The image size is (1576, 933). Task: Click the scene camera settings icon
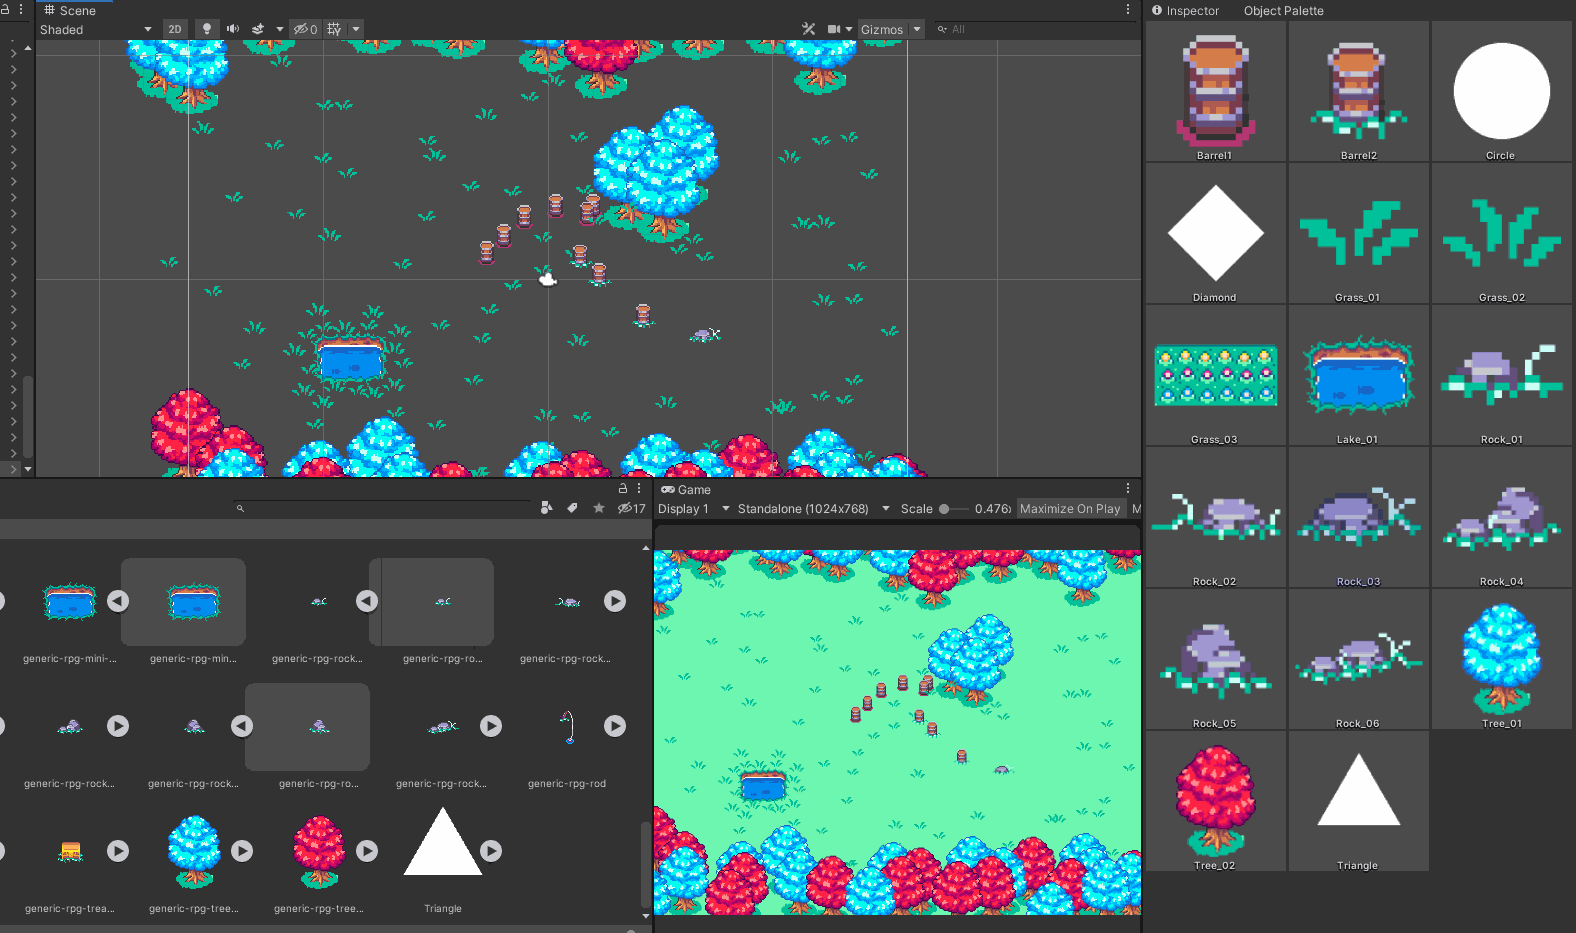pos(834,29)
